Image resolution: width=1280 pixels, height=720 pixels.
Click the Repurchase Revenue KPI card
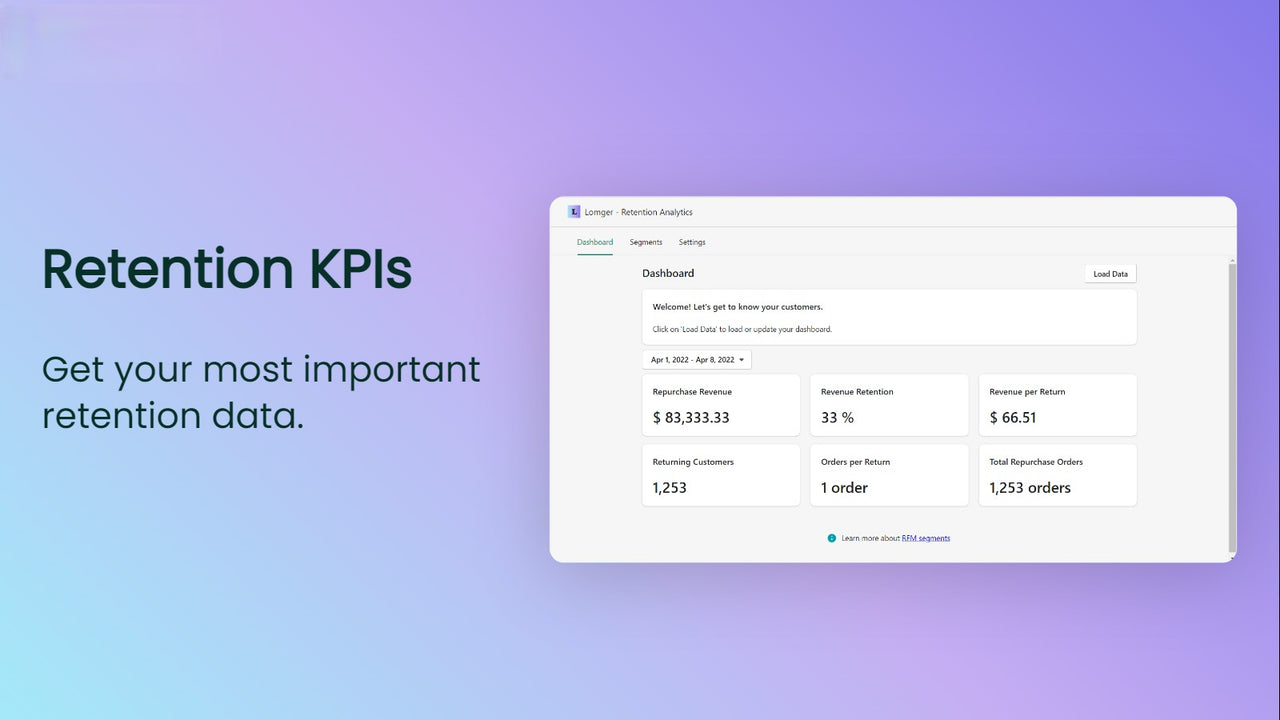tap(720, 405)
